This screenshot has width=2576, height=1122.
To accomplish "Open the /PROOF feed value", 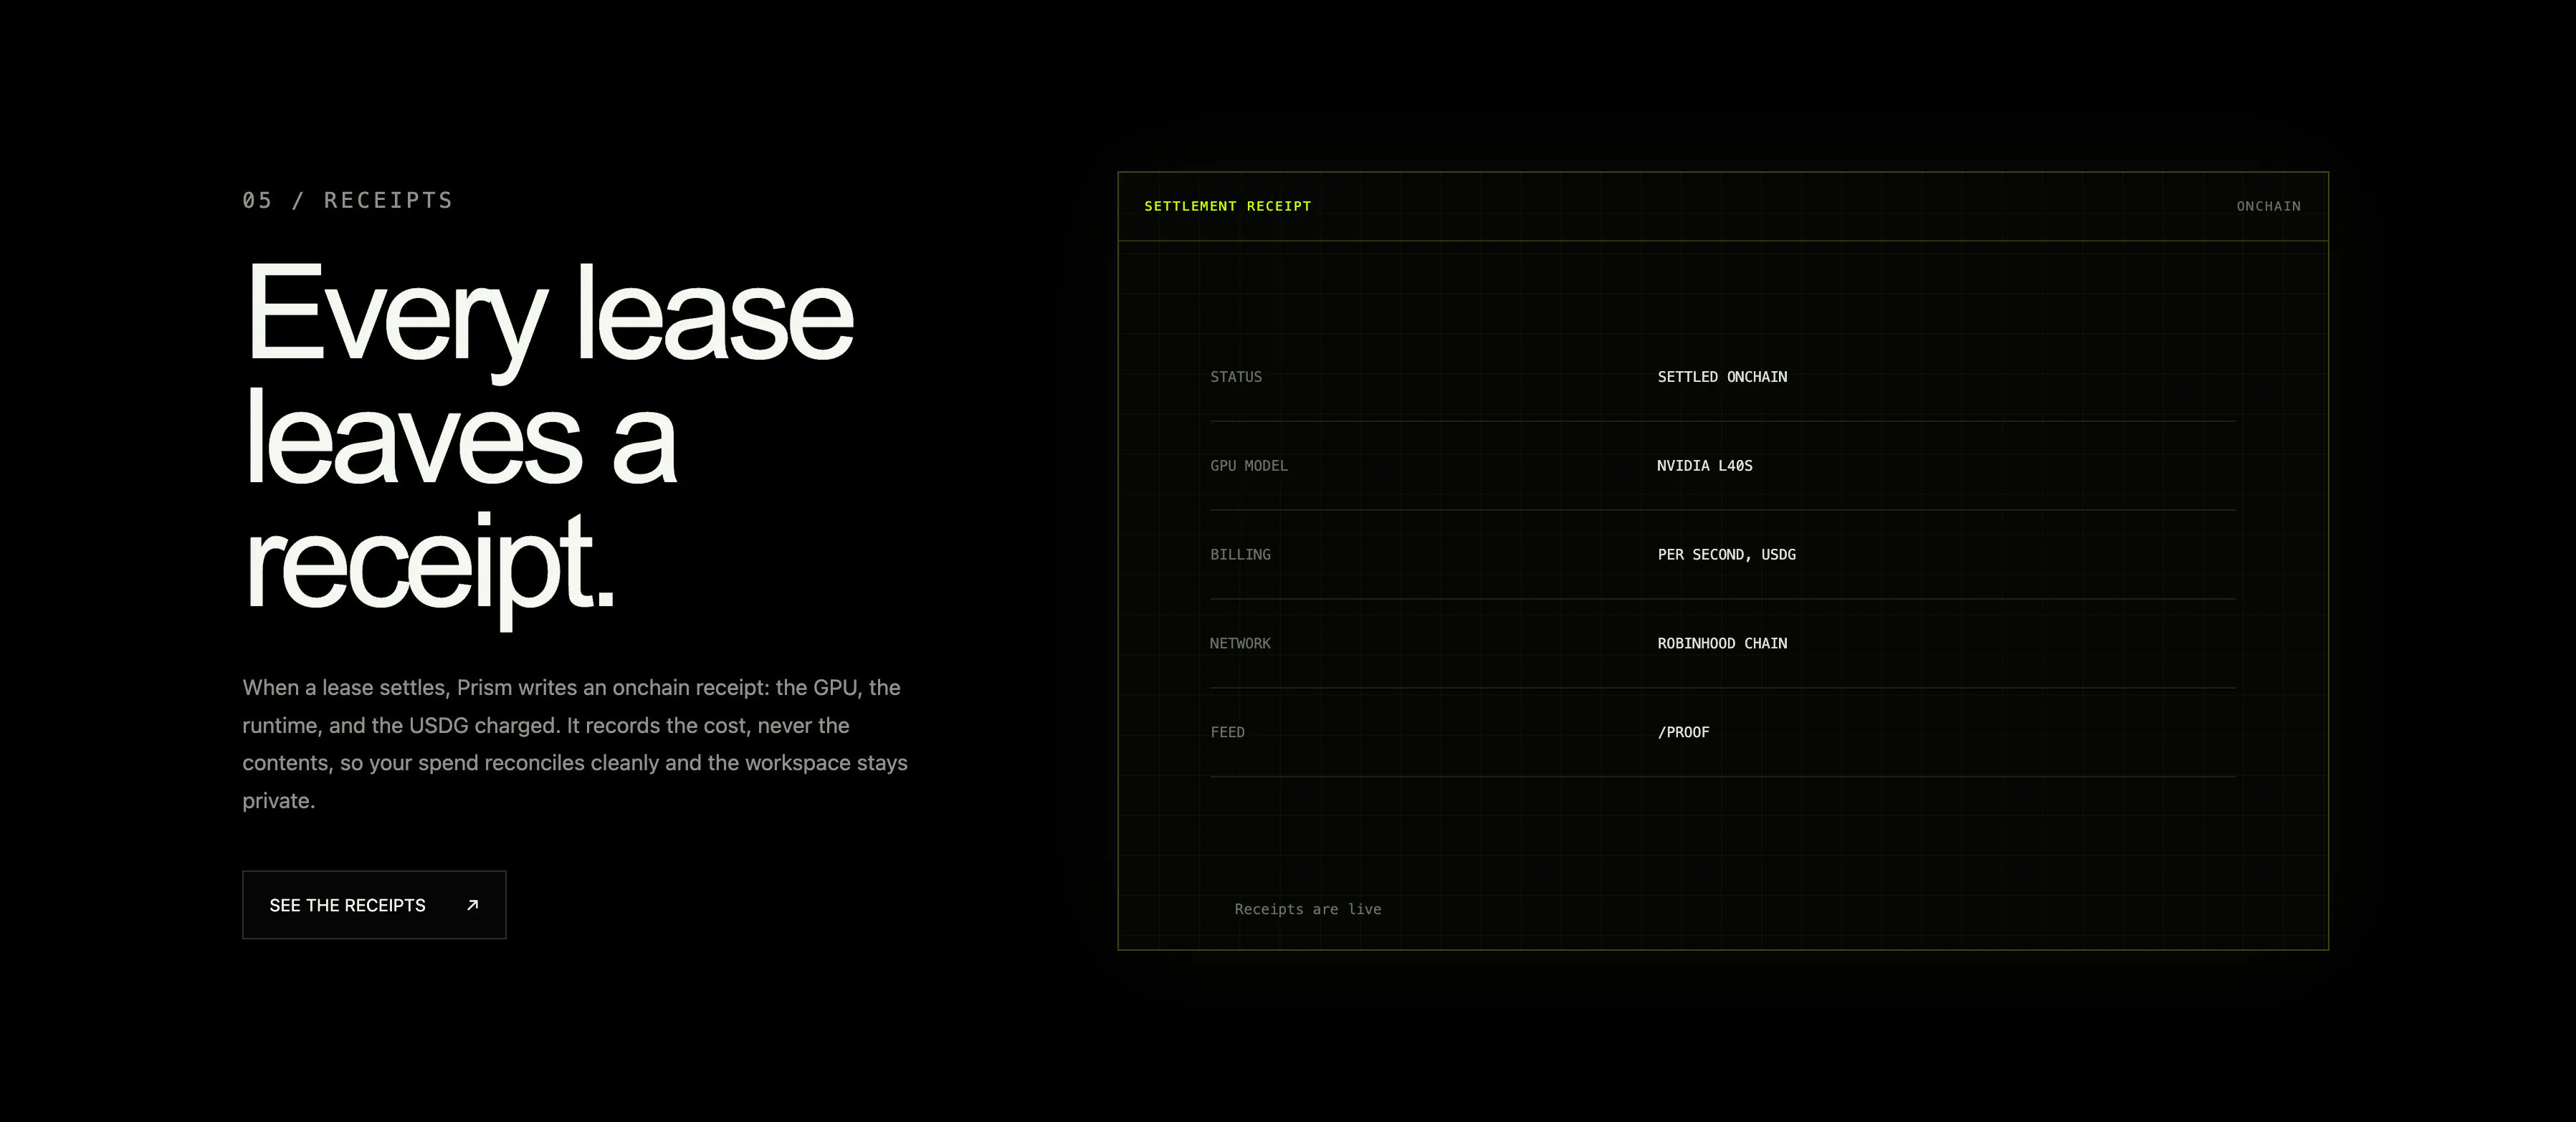I will click(1683, 733).
